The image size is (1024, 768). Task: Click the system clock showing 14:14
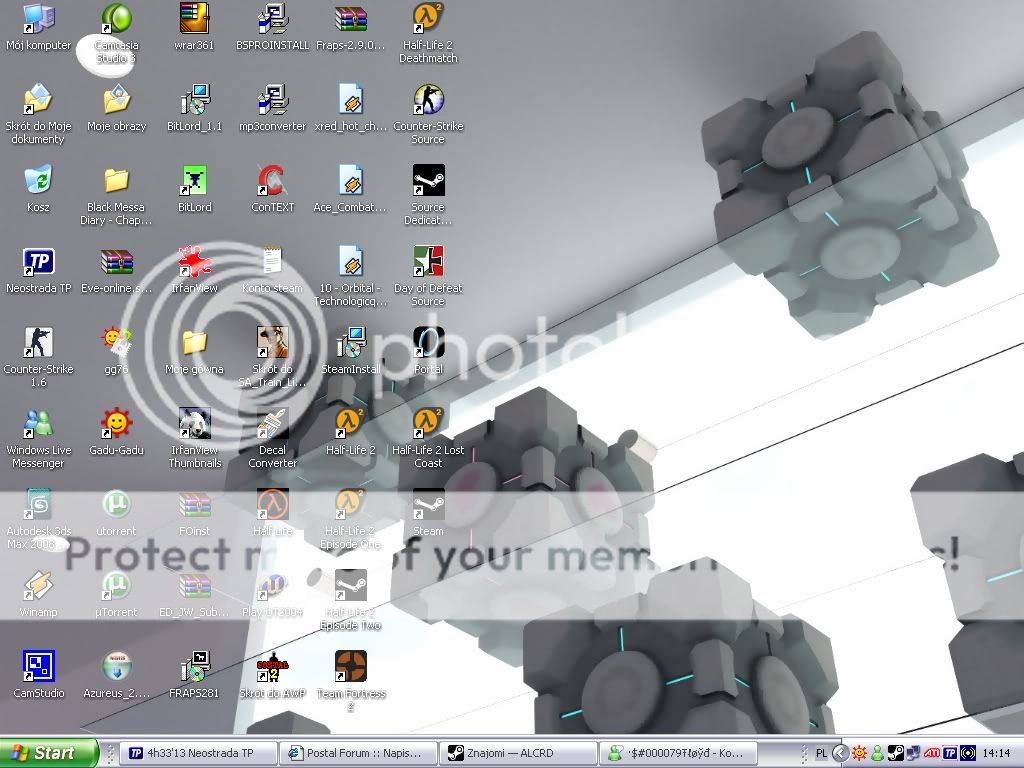(x=996, y=754)
